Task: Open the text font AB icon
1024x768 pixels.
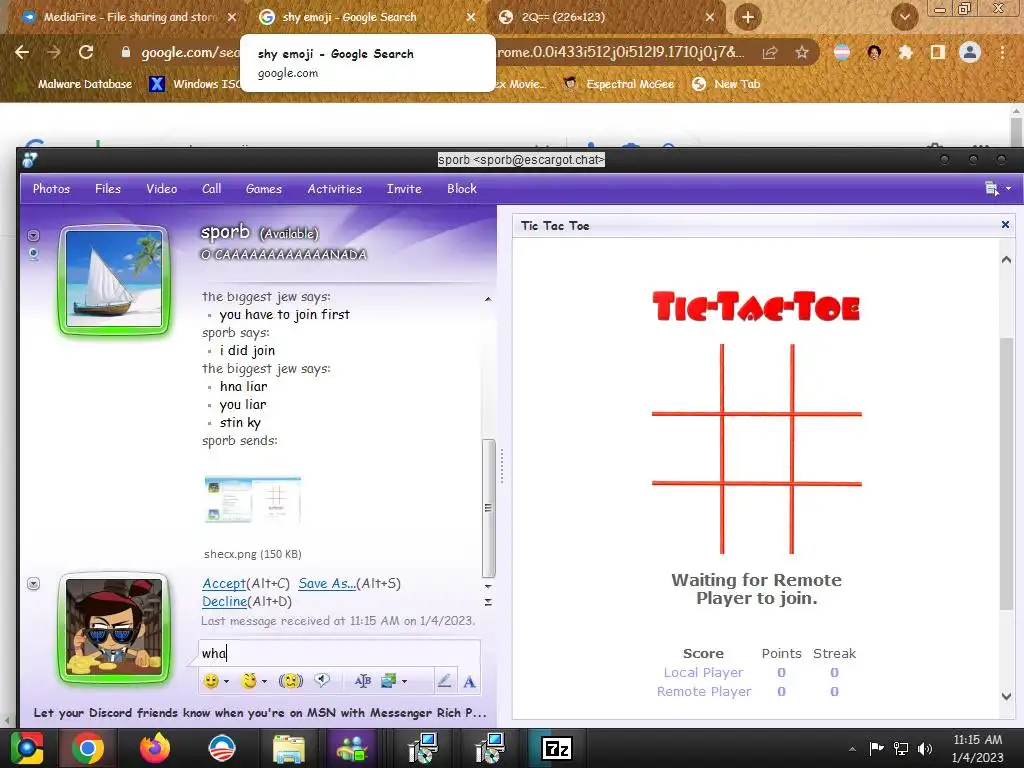Action: (362, 681)
